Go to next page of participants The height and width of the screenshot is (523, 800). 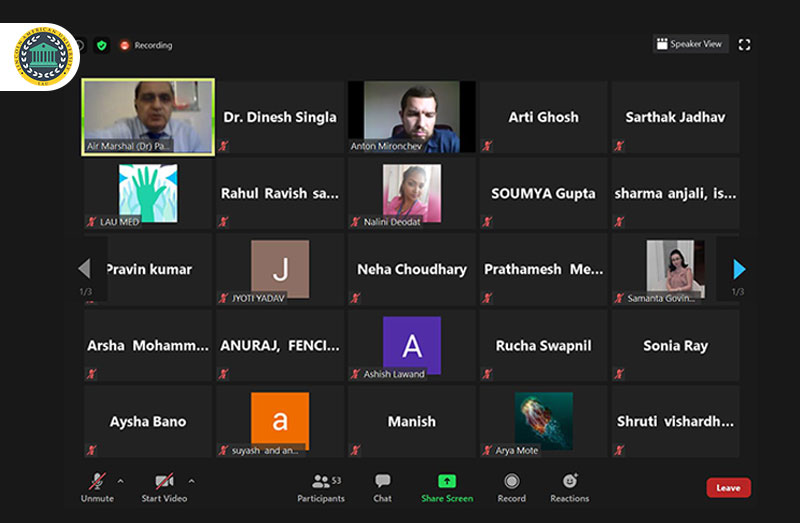[739, 269]
